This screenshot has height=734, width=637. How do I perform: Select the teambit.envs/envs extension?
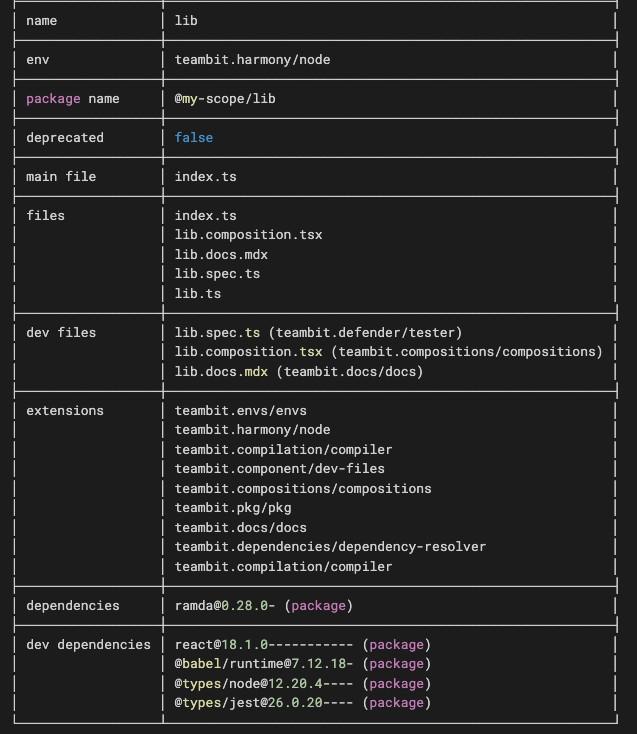(240, 411)
